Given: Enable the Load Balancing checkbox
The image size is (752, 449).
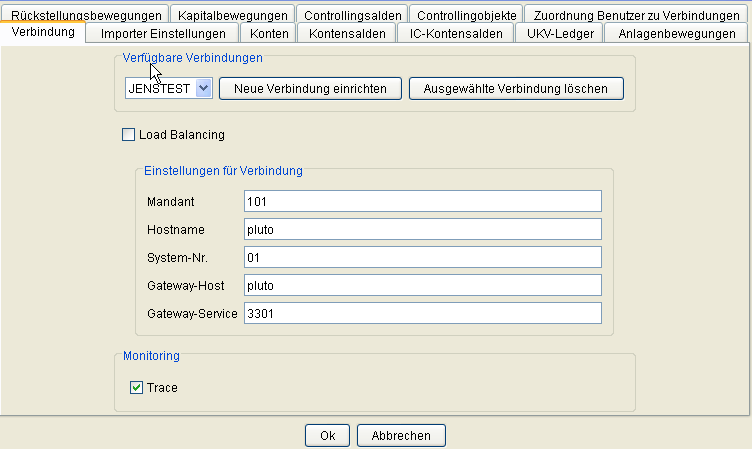Looking at the screenshot, I should click(x=129, y=135).
